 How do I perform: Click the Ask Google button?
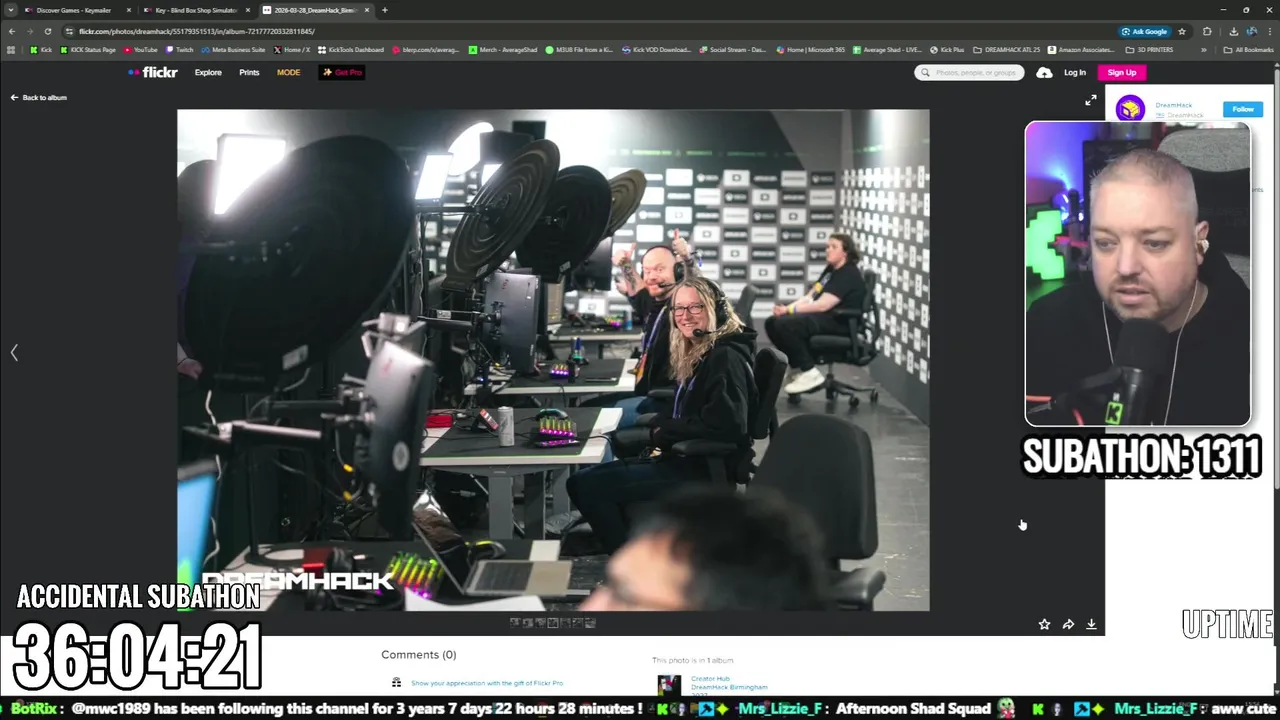pos(1144,31)
